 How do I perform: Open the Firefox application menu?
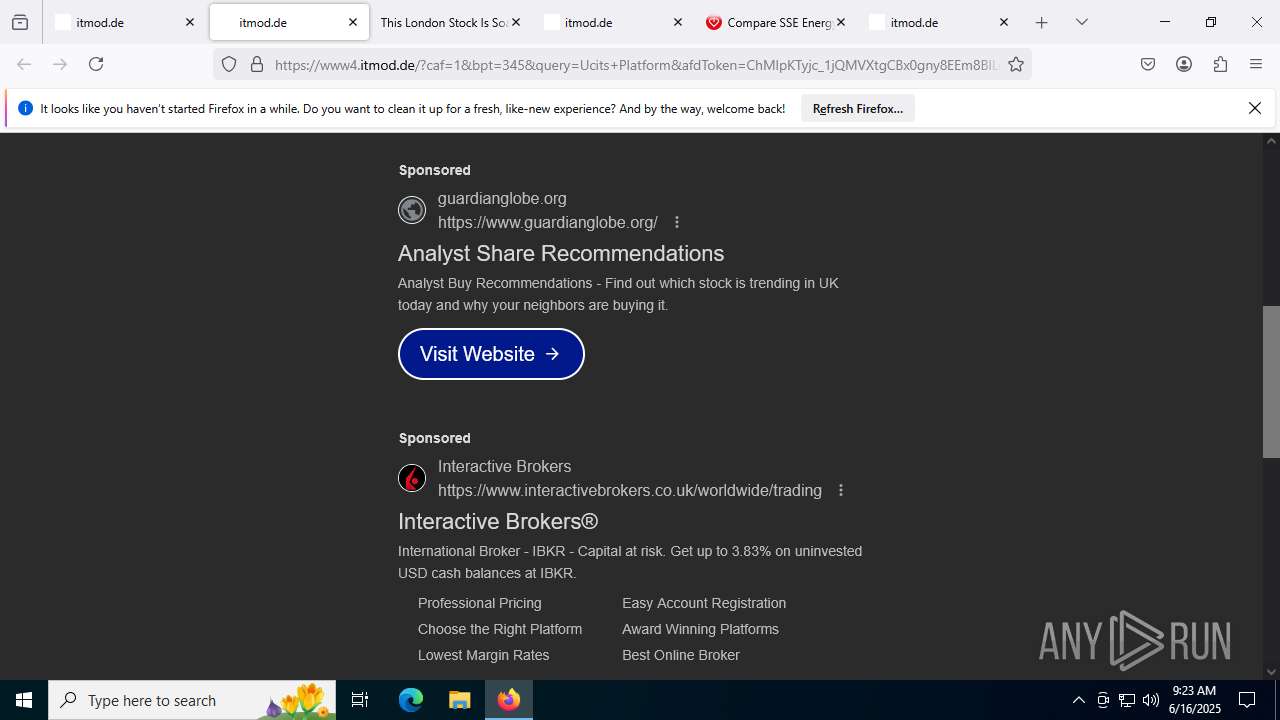[x=1256, y=64]
